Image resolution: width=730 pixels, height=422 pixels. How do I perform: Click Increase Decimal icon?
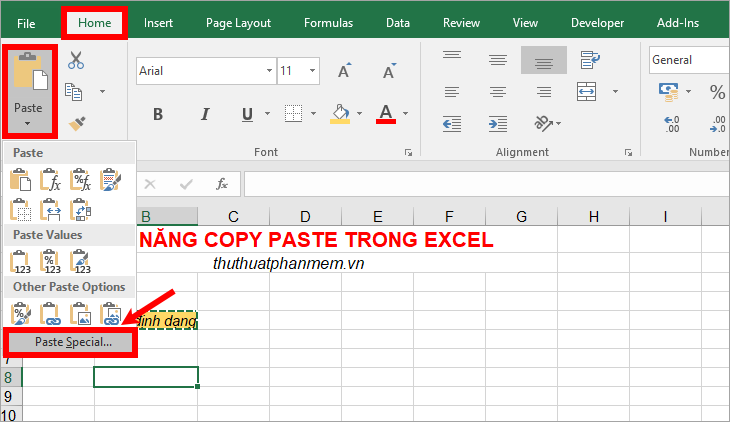(x=672, y=124)
